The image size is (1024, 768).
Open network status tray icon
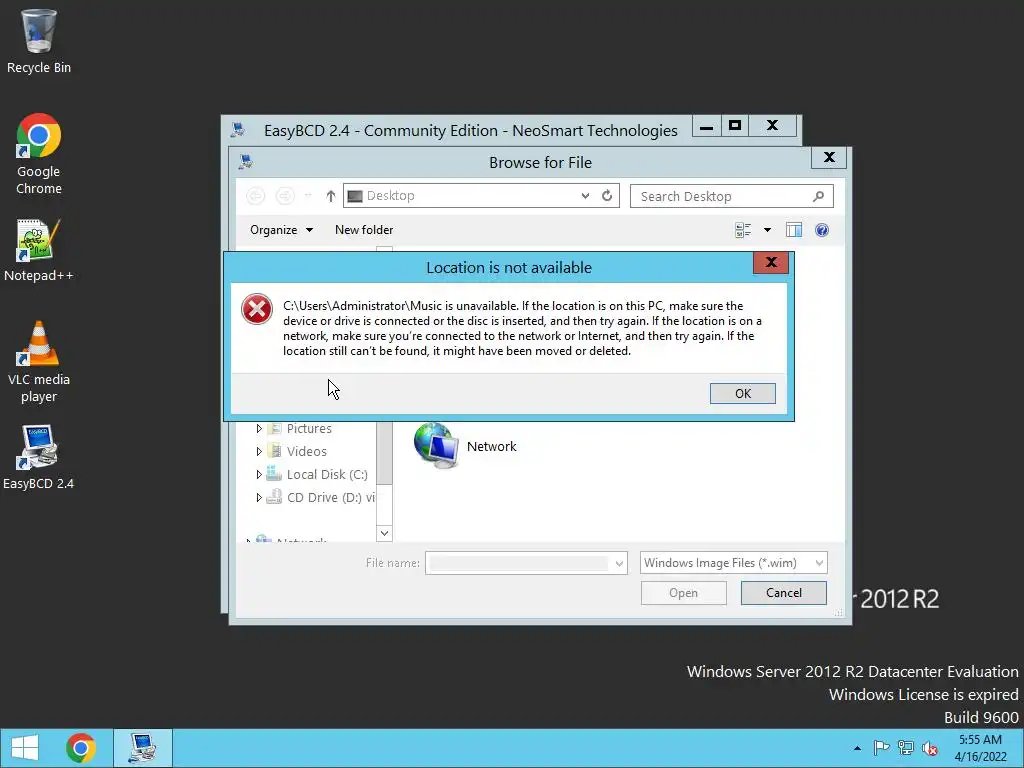[906, 748]
